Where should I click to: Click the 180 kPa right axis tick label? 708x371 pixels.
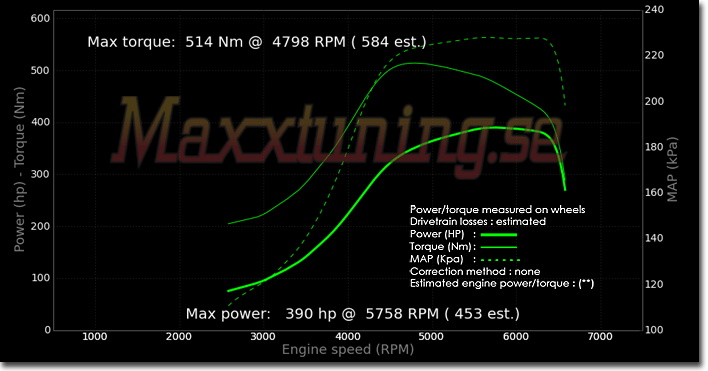[x=654, y=147]
